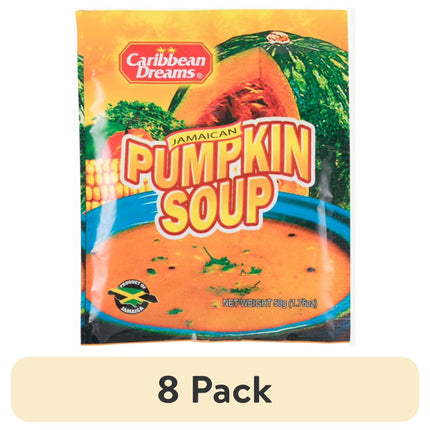Click the black peppercorn in the soup
430x430 pixels.
[x=291, y=234]
